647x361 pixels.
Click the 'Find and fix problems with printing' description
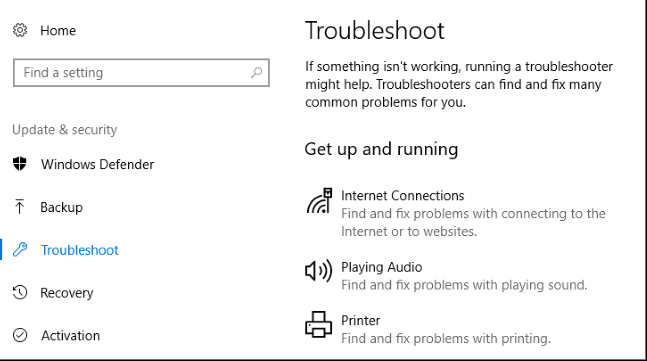[x=446, y=339]
